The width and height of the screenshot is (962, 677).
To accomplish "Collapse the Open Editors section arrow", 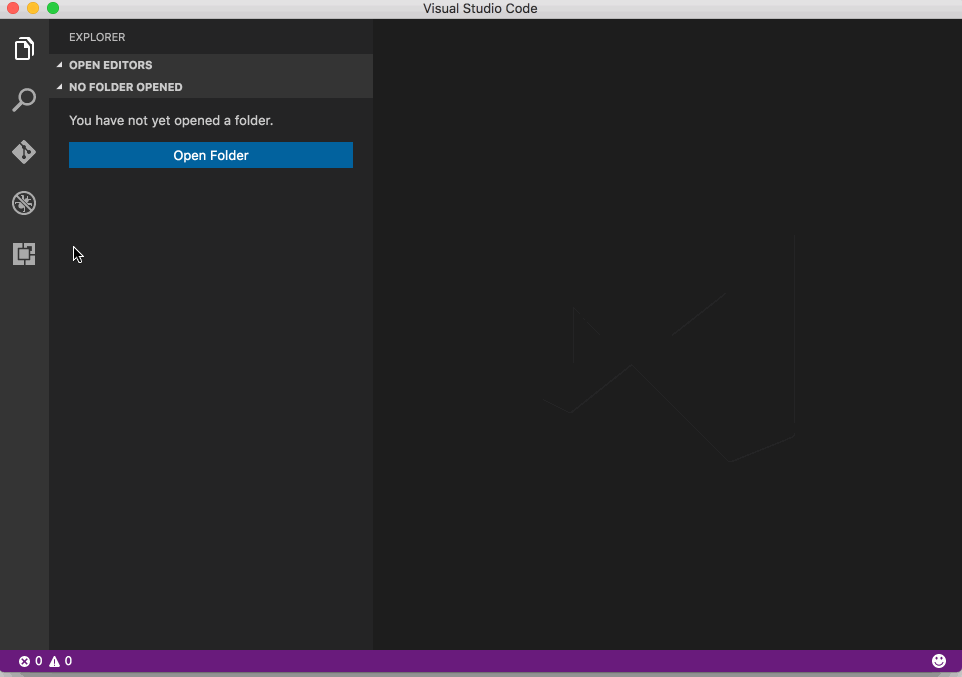I will pos(60,64).
